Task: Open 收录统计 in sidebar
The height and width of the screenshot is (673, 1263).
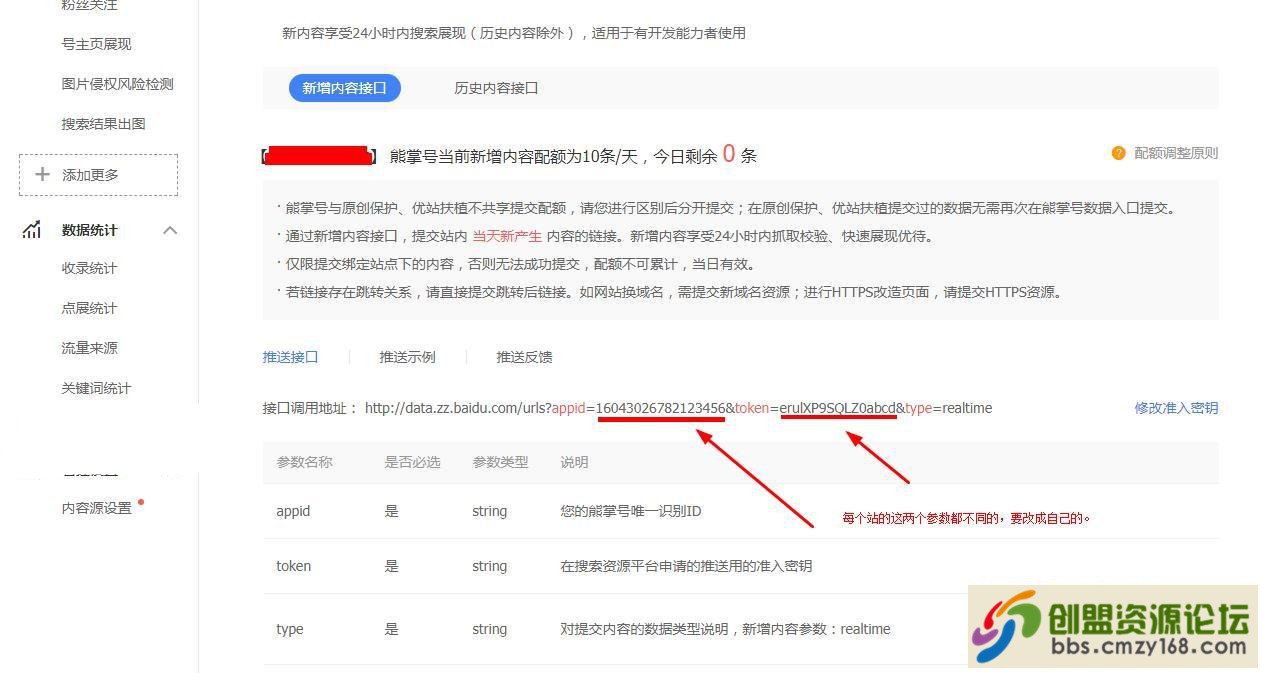Action: coord(89,268)
